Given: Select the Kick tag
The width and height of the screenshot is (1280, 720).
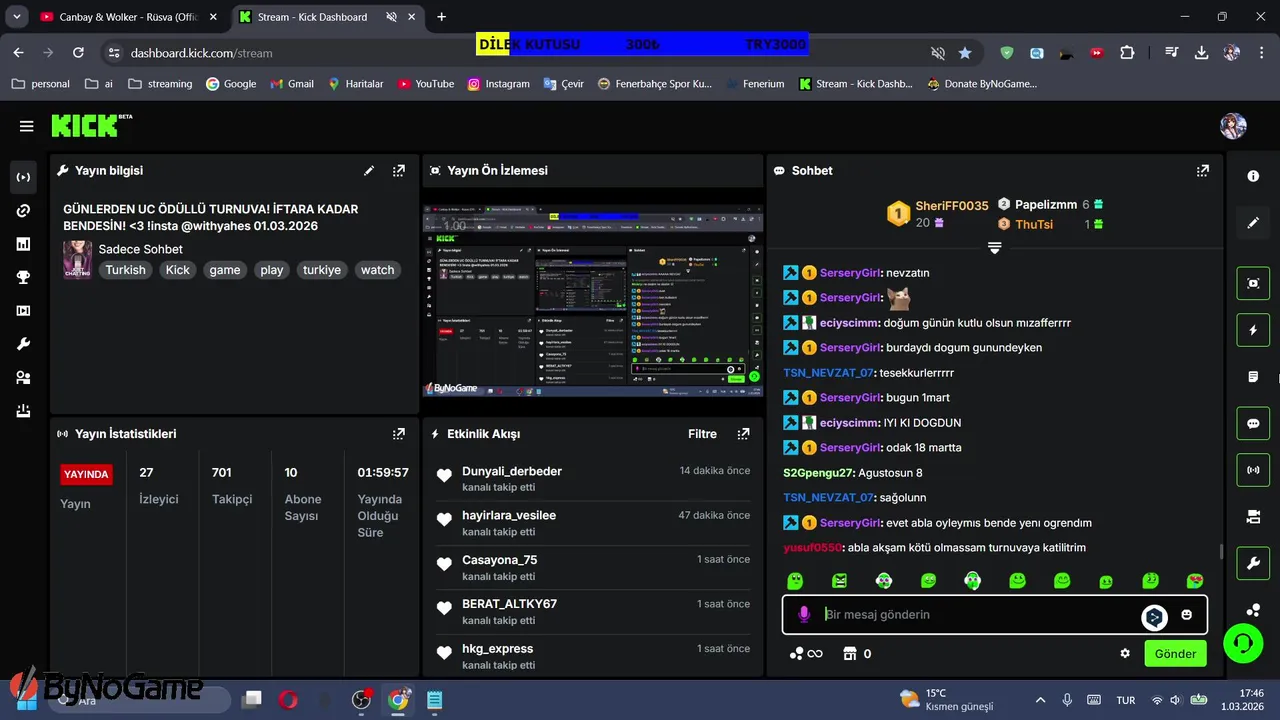Looking at the screenshot, I should pyautogui.click(x=178, y=270).
